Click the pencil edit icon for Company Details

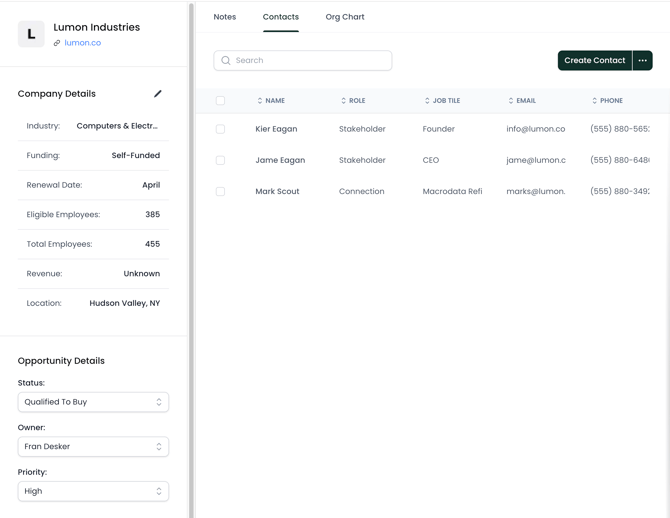[x=158, y=94]
